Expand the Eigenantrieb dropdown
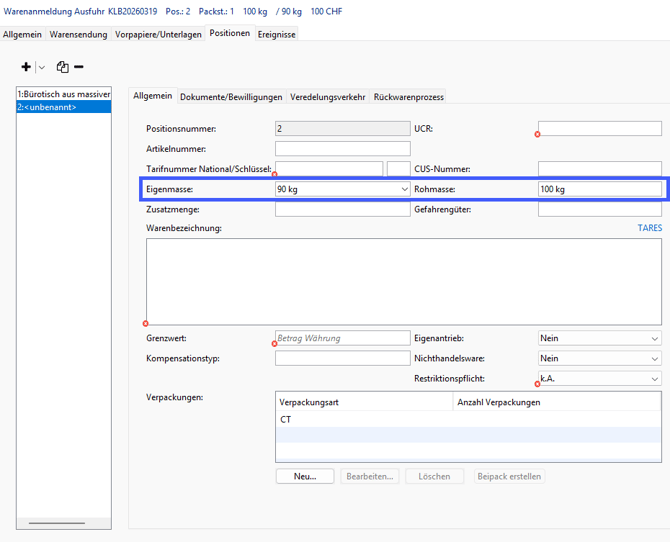 tap(655, 339)
